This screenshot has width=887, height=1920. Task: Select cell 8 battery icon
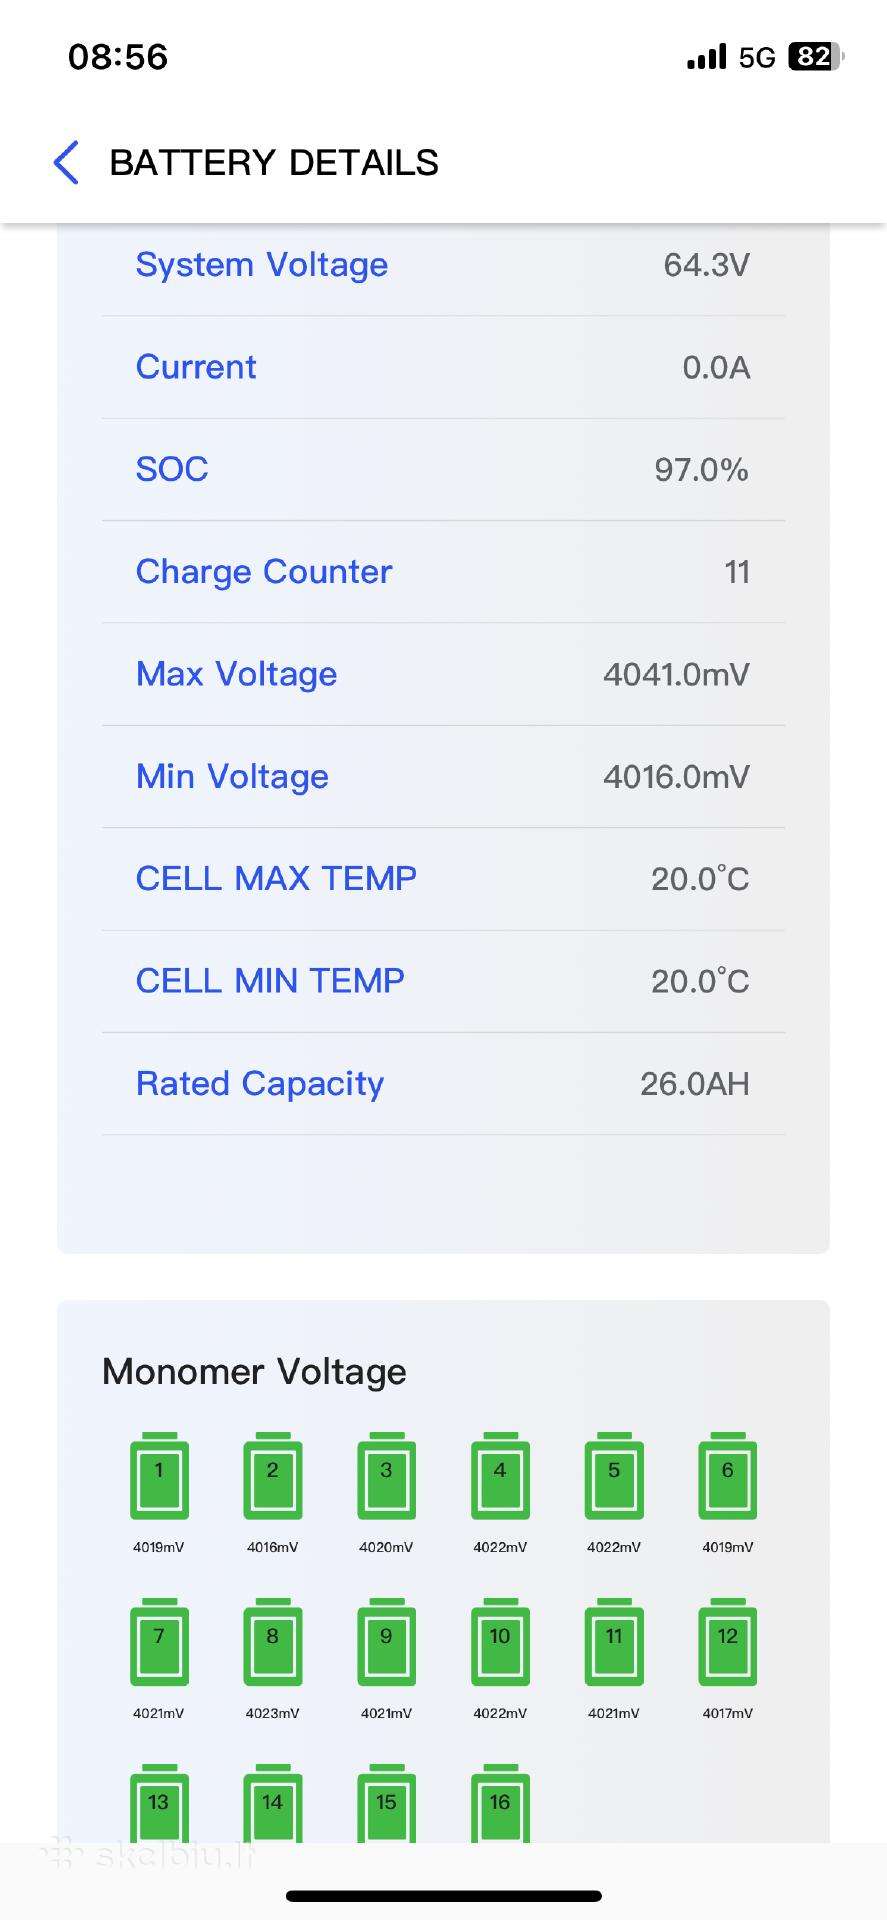point(273,1642)
